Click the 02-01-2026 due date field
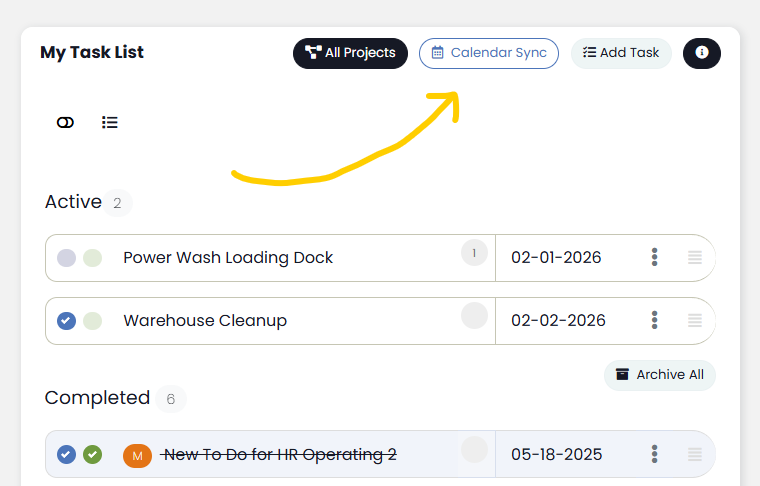This screenshot has width=760, height=486. tap(556, 258)
